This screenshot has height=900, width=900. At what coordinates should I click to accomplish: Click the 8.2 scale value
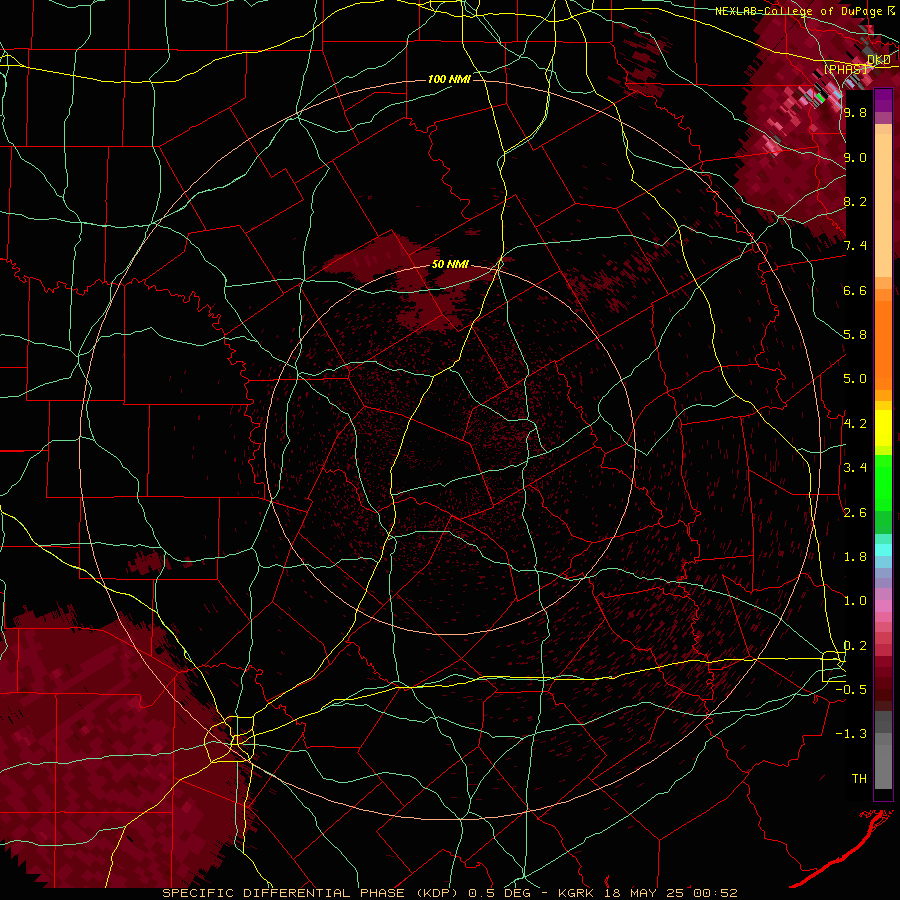(855, 201)
